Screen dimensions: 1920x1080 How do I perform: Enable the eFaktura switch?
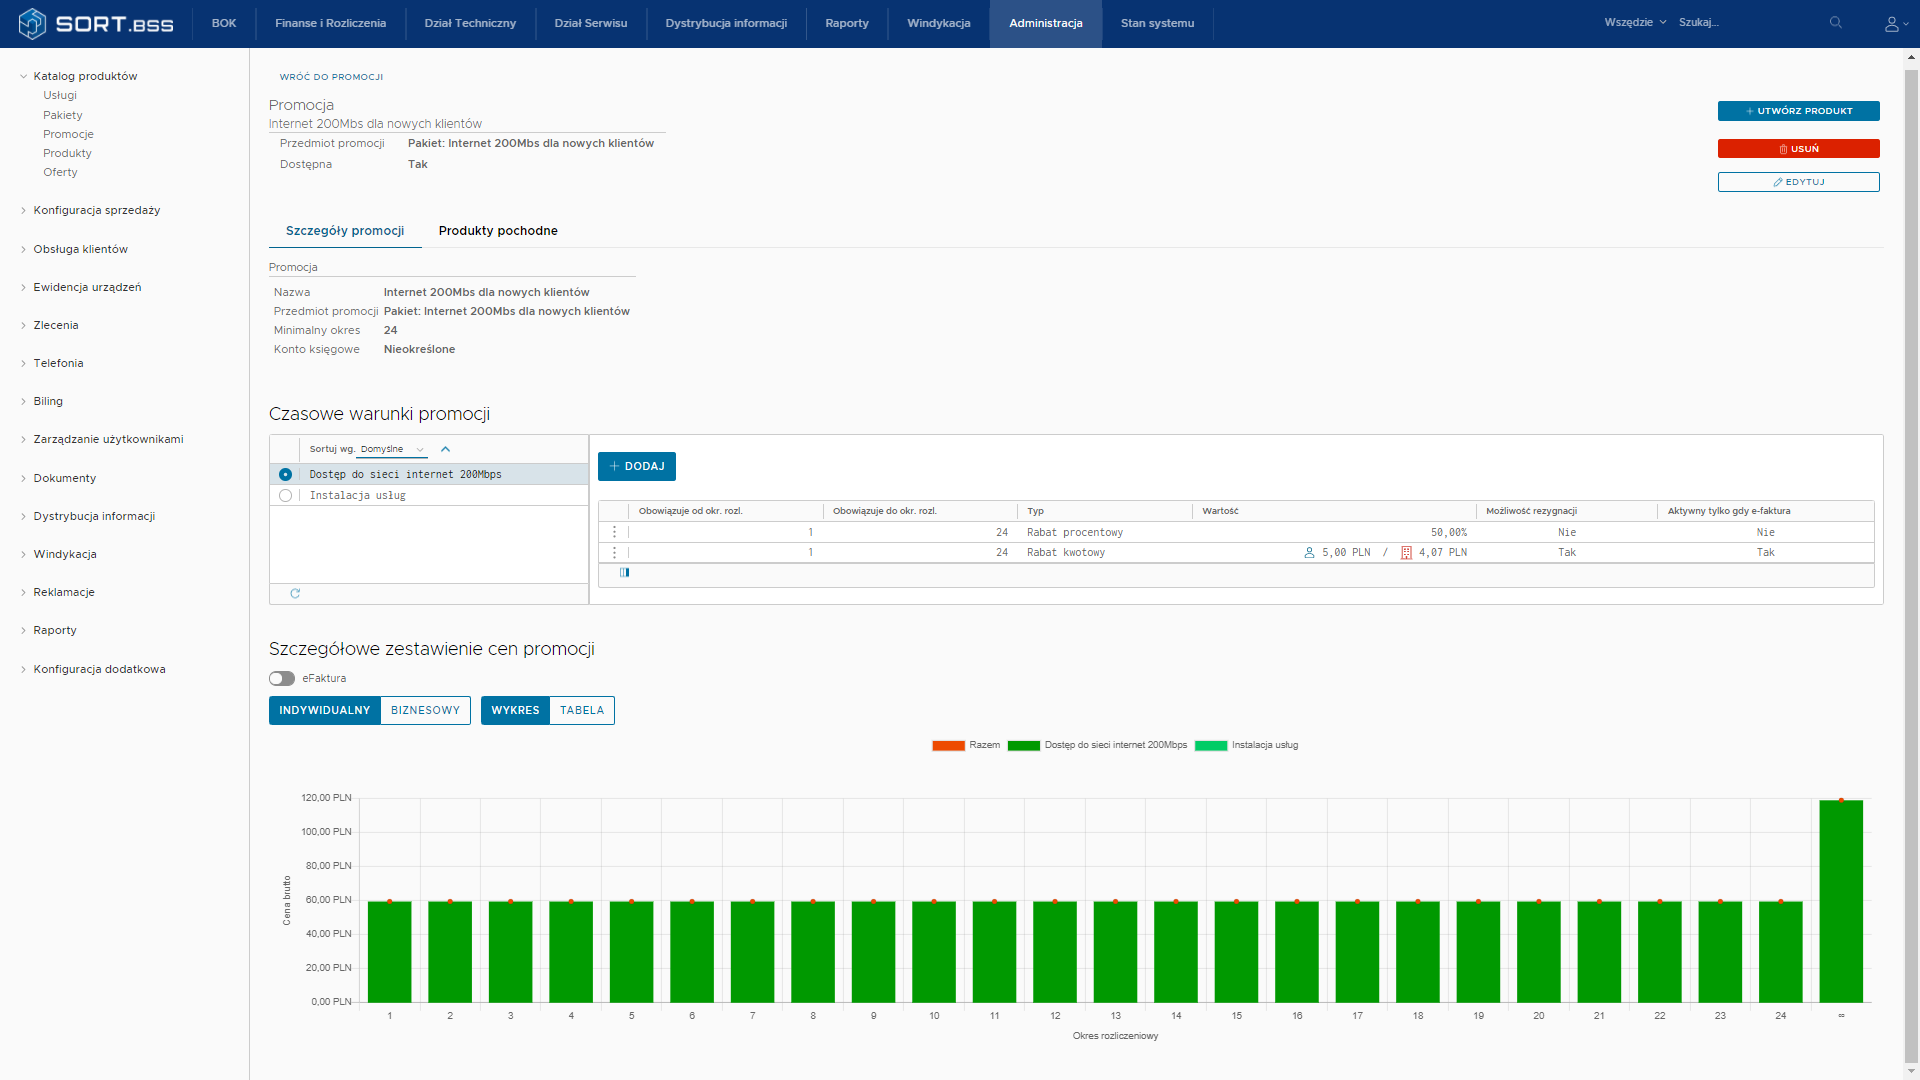[x=282, y=679]
